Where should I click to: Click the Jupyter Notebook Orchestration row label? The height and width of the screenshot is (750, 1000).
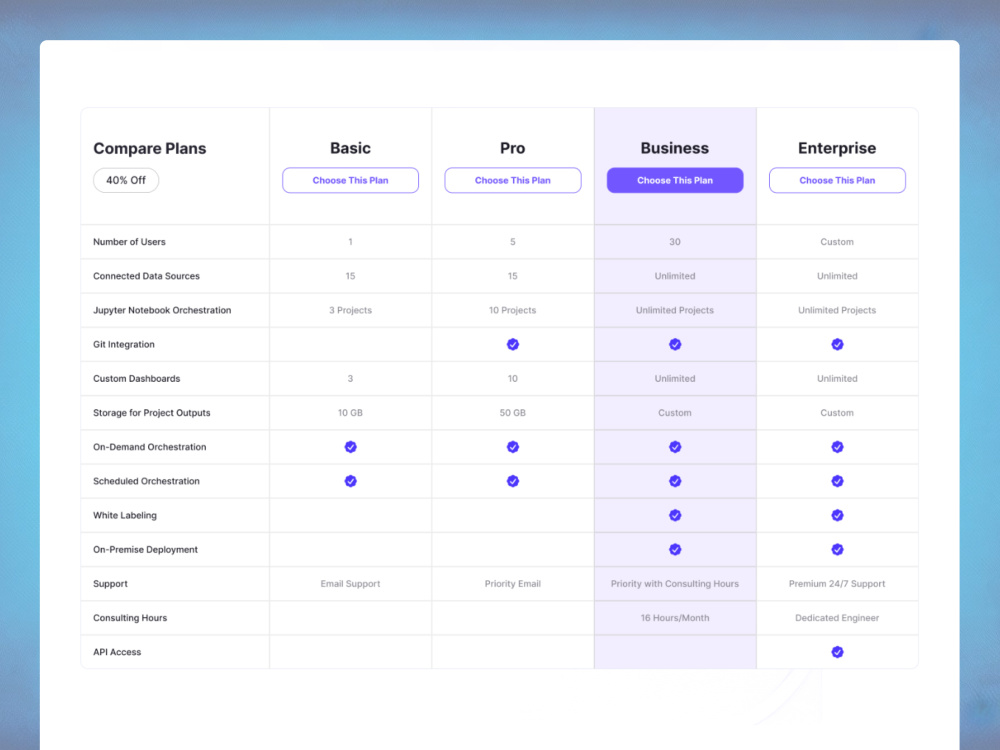pos(162,310)
